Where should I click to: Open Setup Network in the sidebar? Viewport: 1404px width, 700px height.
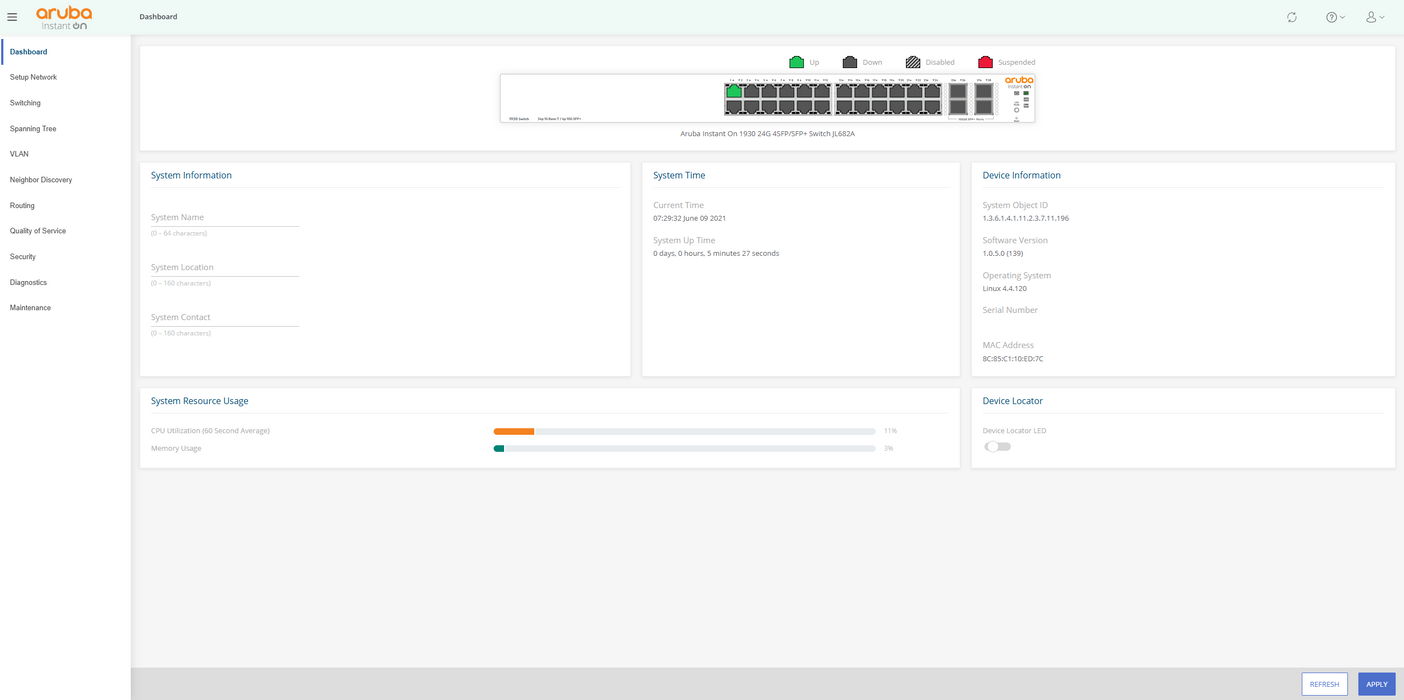click(33, 77)
